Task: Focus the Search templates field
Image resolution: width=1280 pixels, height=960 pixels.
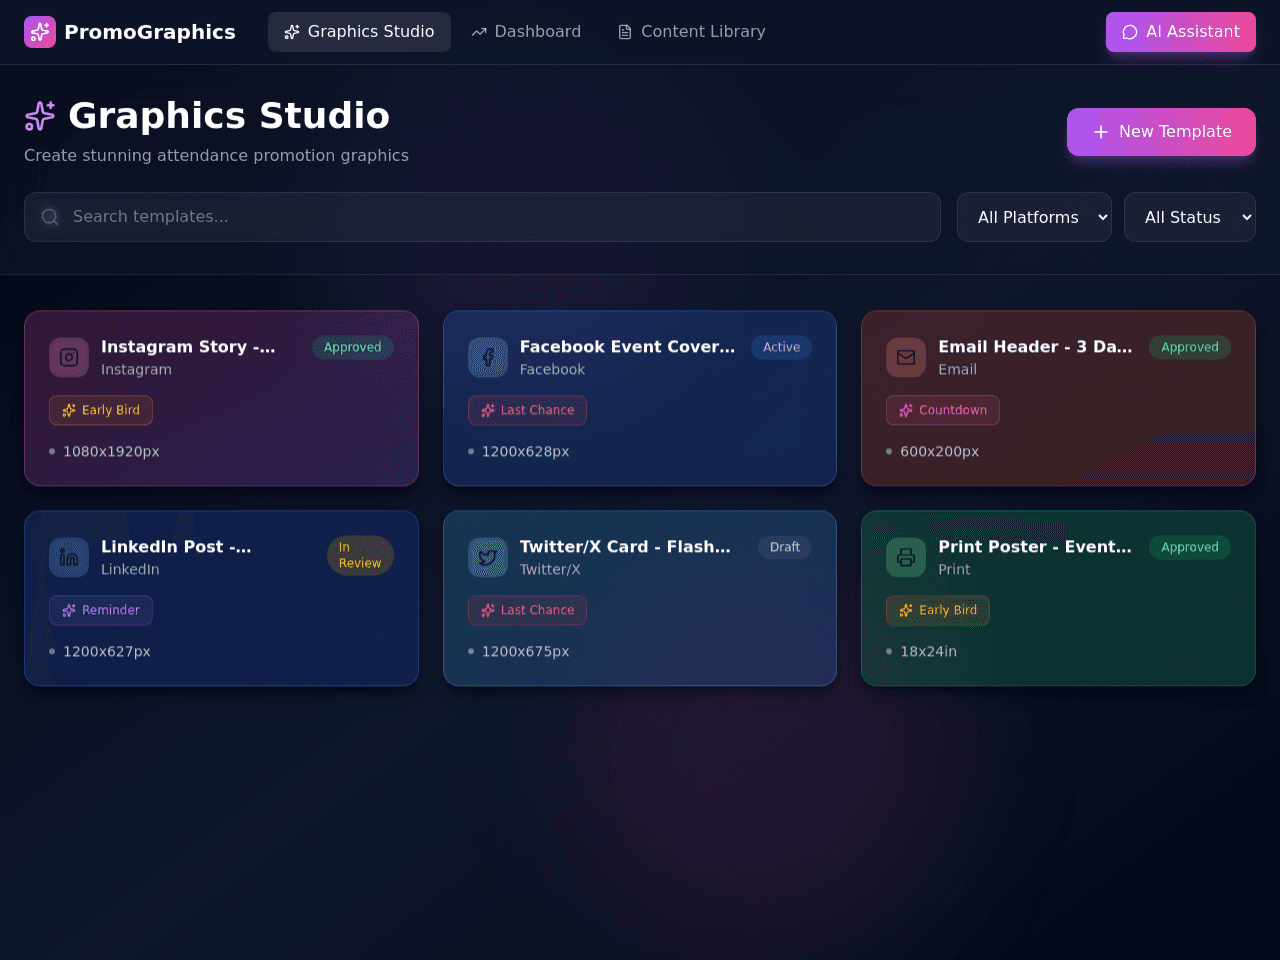Action: pyautogui.click(x=482, y=217)
